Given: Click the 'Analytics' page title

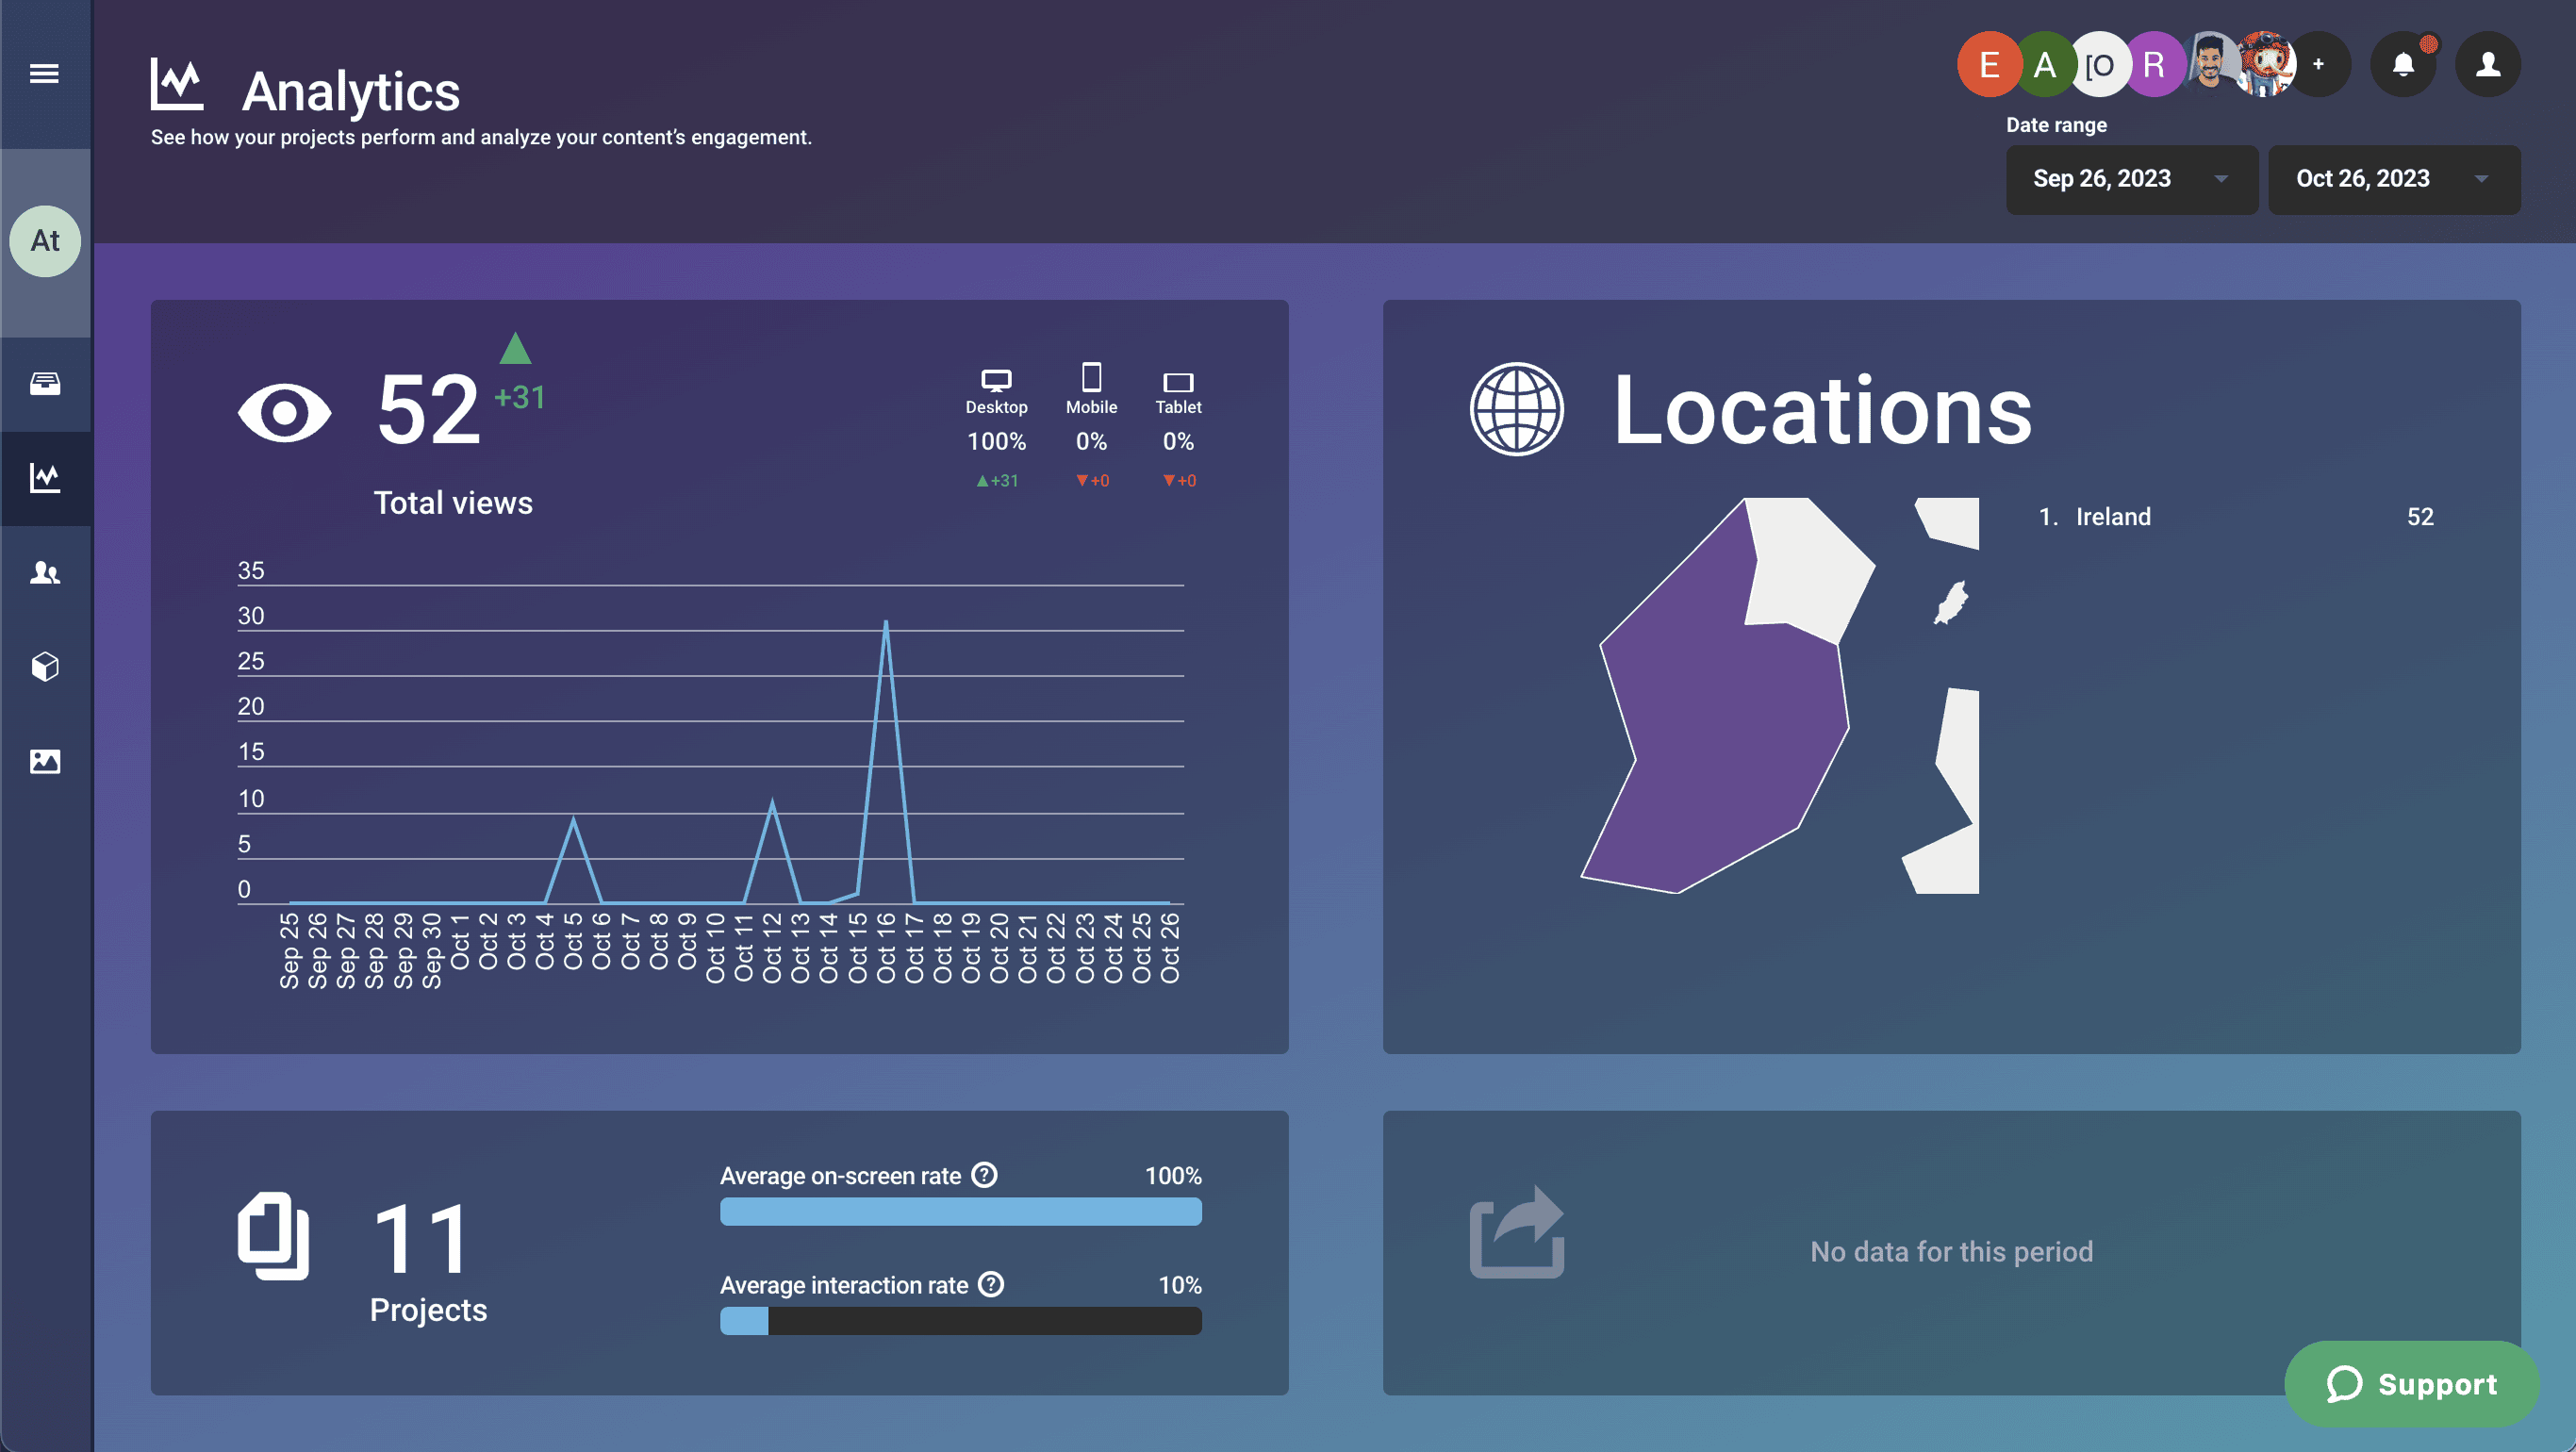Looking at the screenshot, I should 351,91.
